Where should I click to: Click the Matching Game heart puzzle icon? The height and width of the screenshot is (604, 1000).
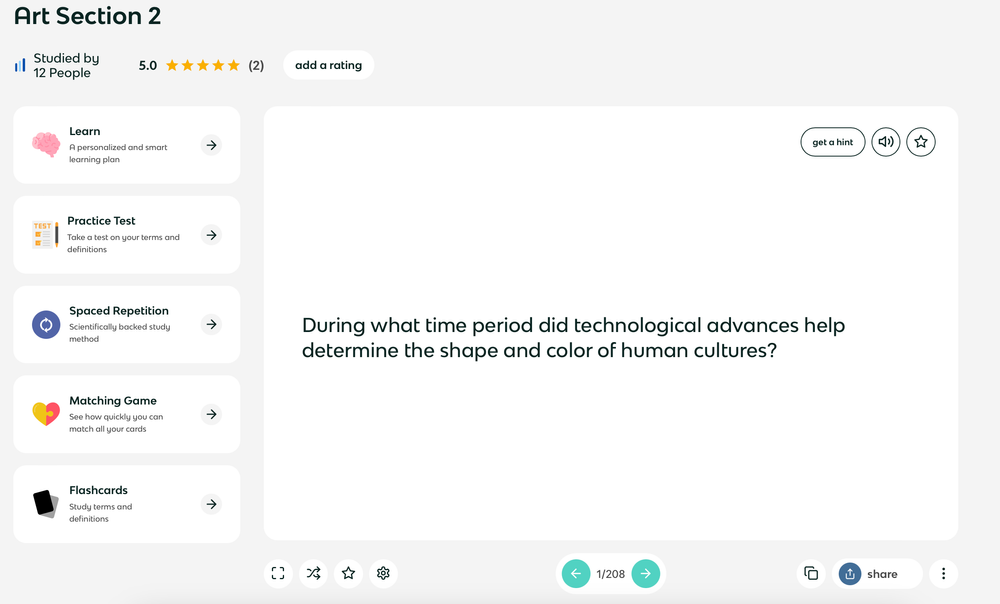click(44, 414)
